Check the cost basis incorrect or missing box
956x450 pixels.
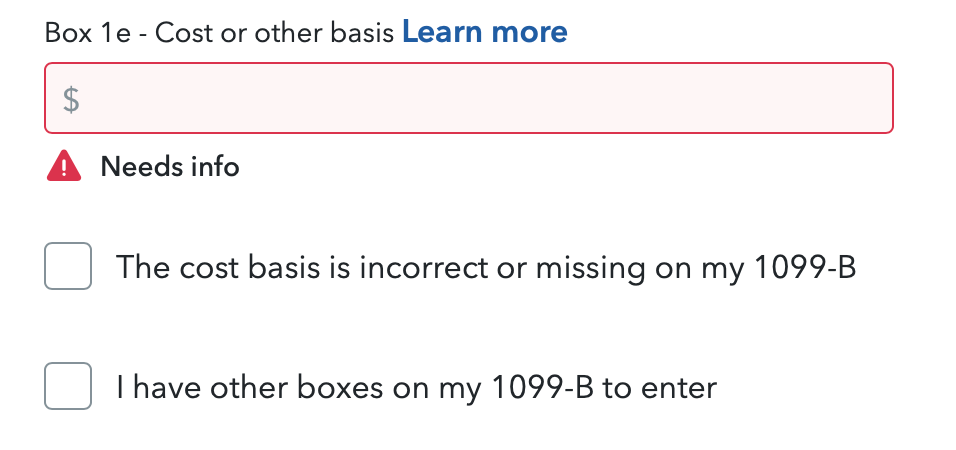(68, 266)
